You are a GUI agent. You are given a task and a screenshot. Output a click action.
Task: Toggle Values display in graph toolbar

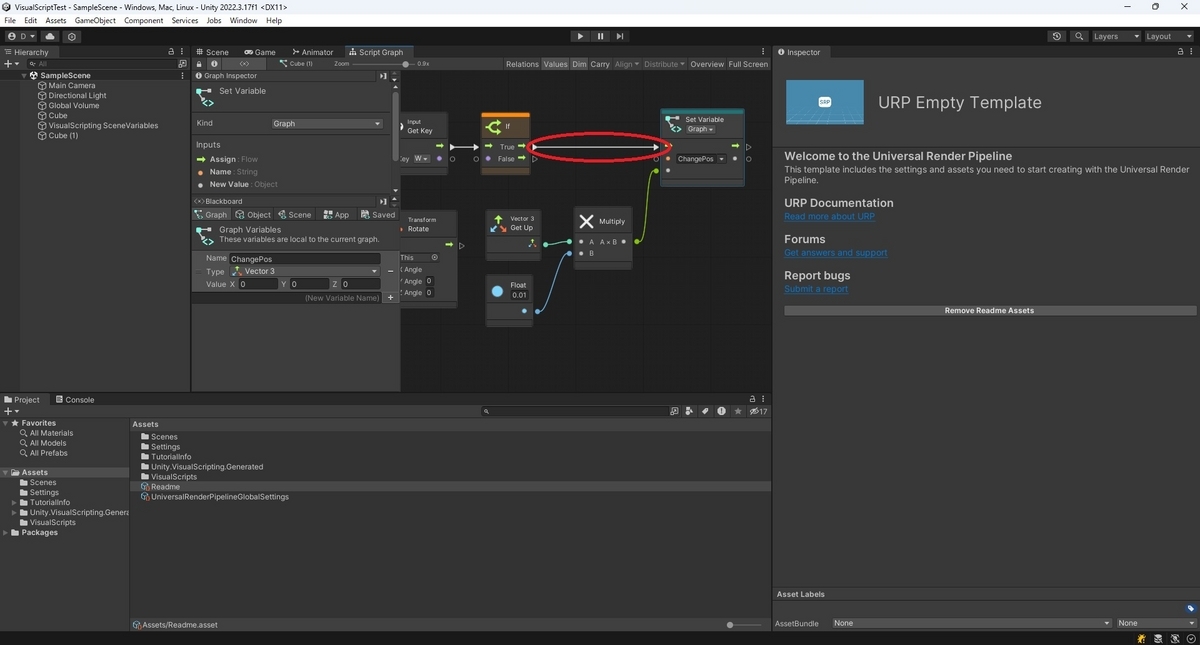[x=555, y=64]
